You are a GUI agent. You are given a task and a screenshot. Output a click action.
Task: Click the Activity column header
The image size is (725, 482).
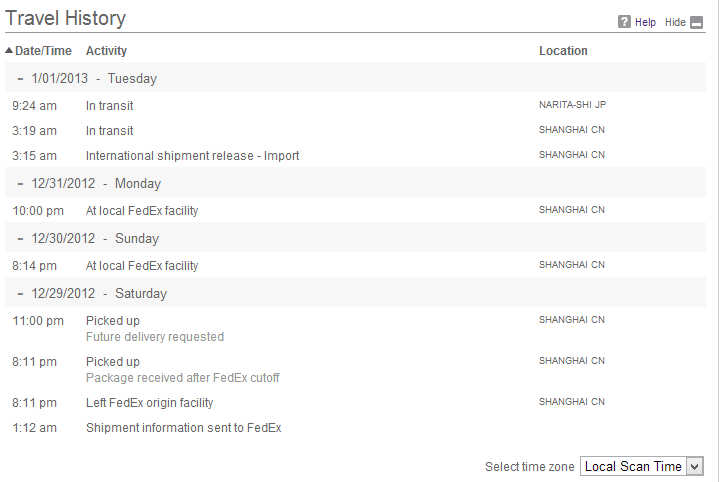coord(106,51)
